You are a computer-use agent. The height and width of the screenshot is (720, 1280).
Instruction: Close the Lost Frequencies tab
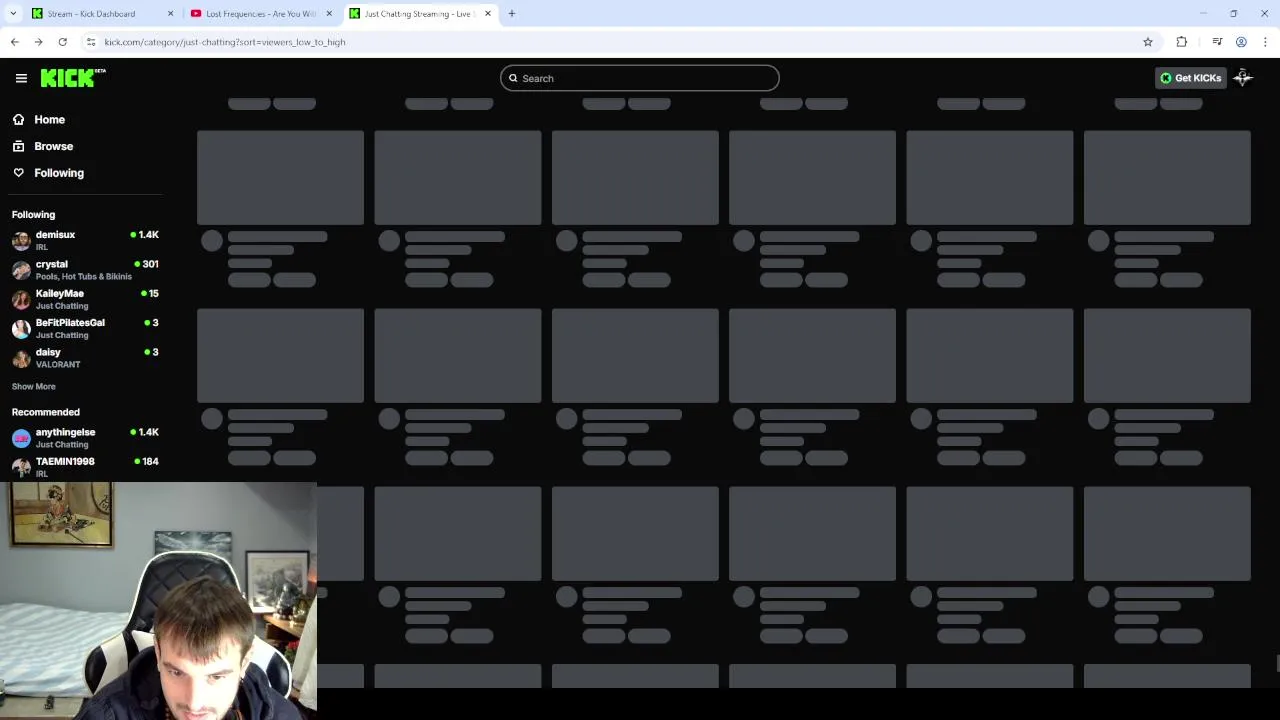click(329, 14)
